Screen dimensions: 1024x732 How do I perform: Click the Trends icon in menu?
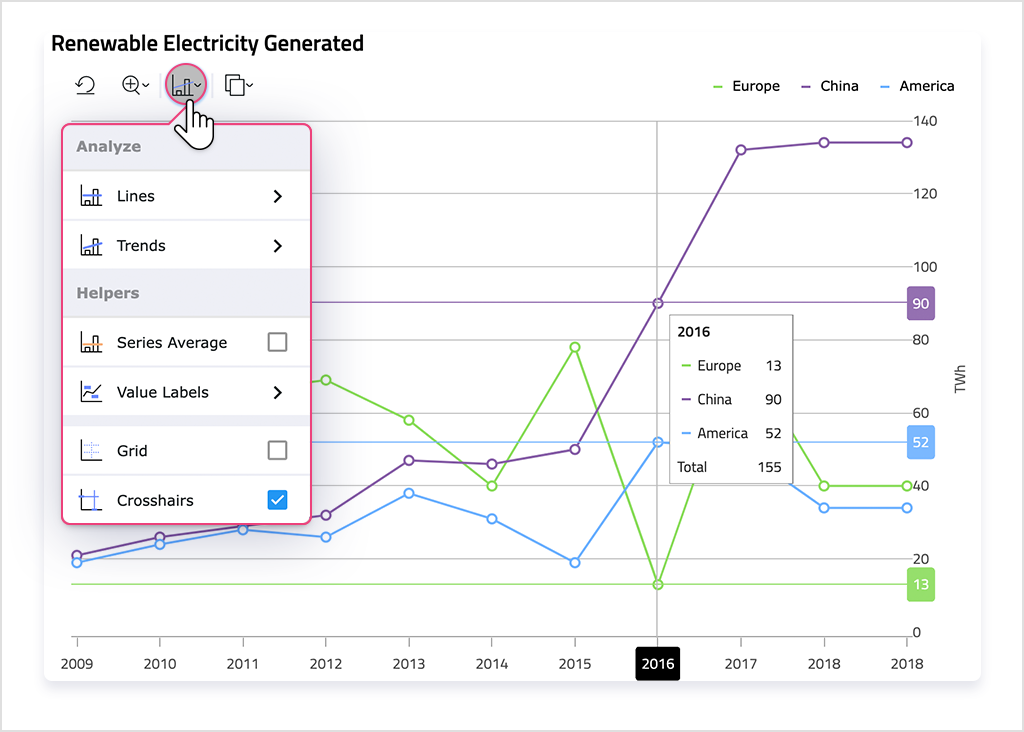[x=91, y=246]
